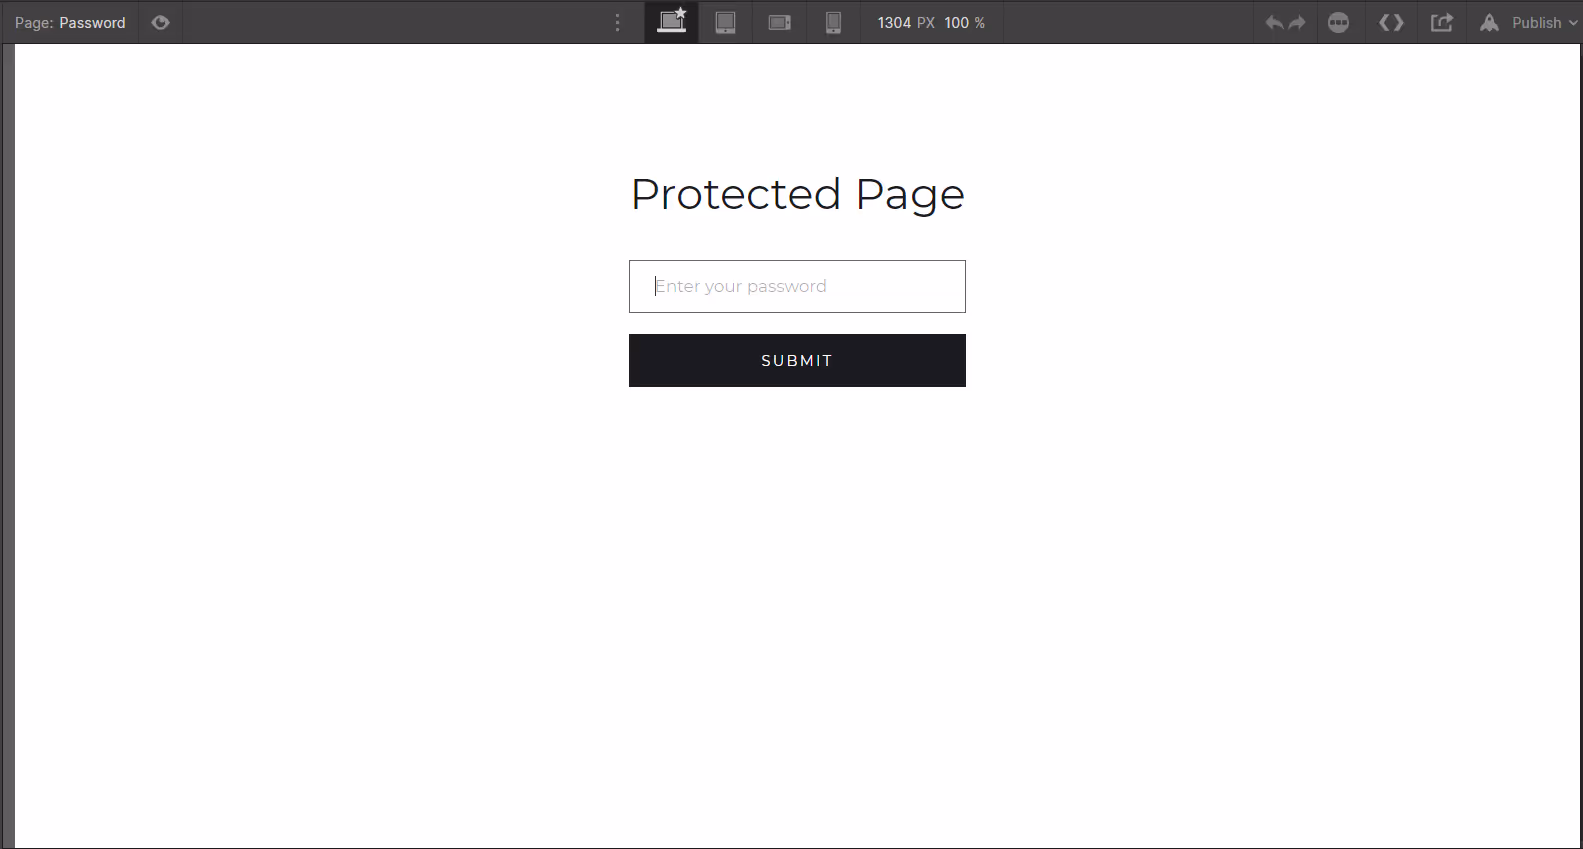Toggle preview mode with the eye icon

[x=160, y=23]
